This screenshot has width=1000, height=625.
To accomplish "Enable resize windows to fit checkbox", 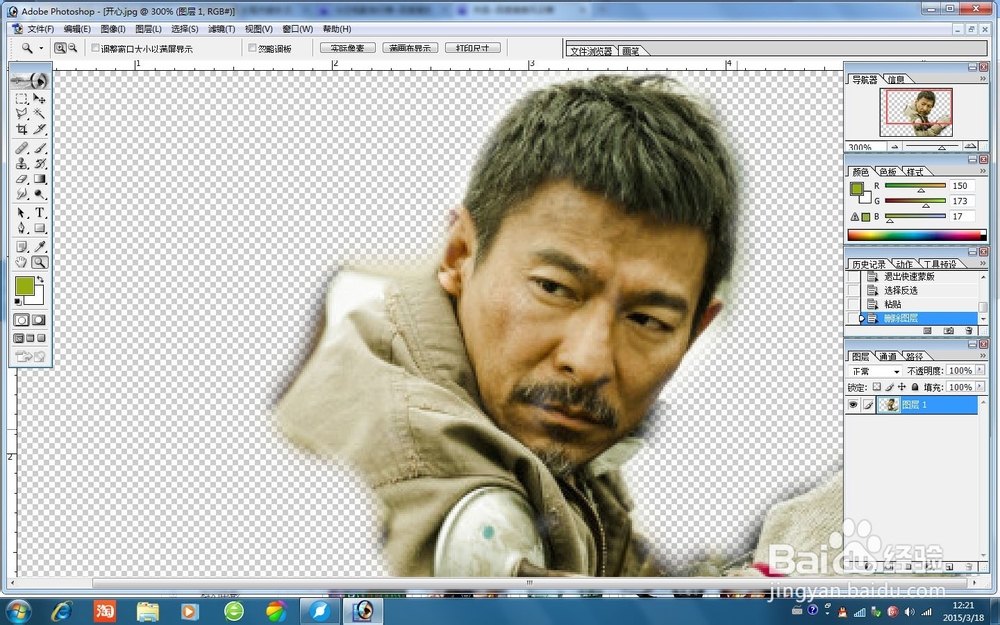I will tap(96, 48).
